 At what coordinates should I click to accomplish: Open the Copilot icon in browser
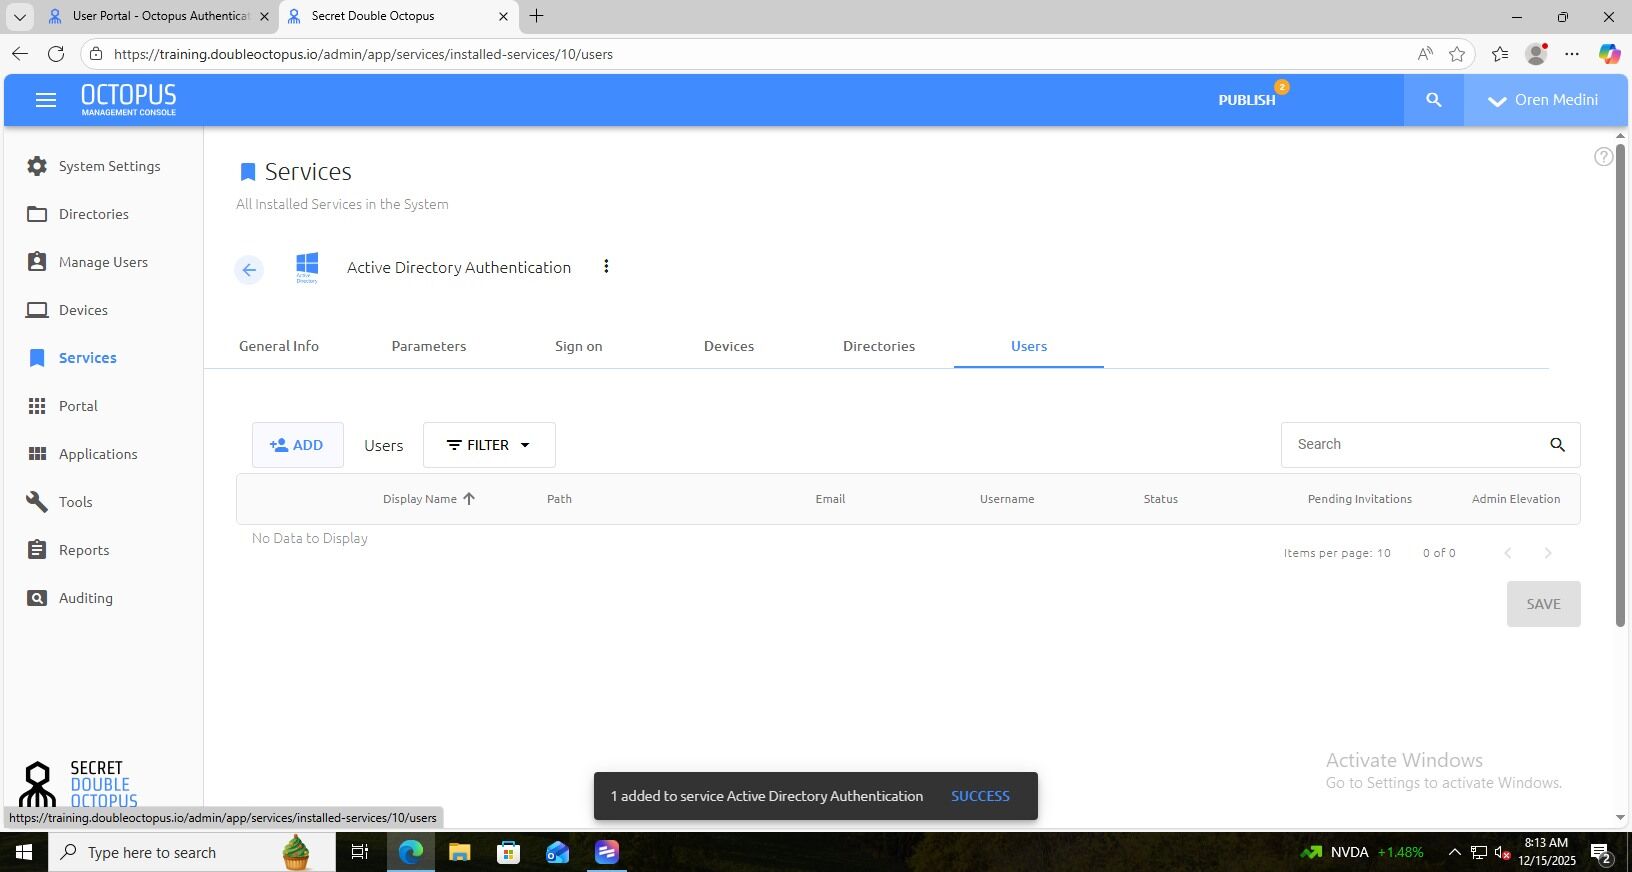tap(1609, 54)
